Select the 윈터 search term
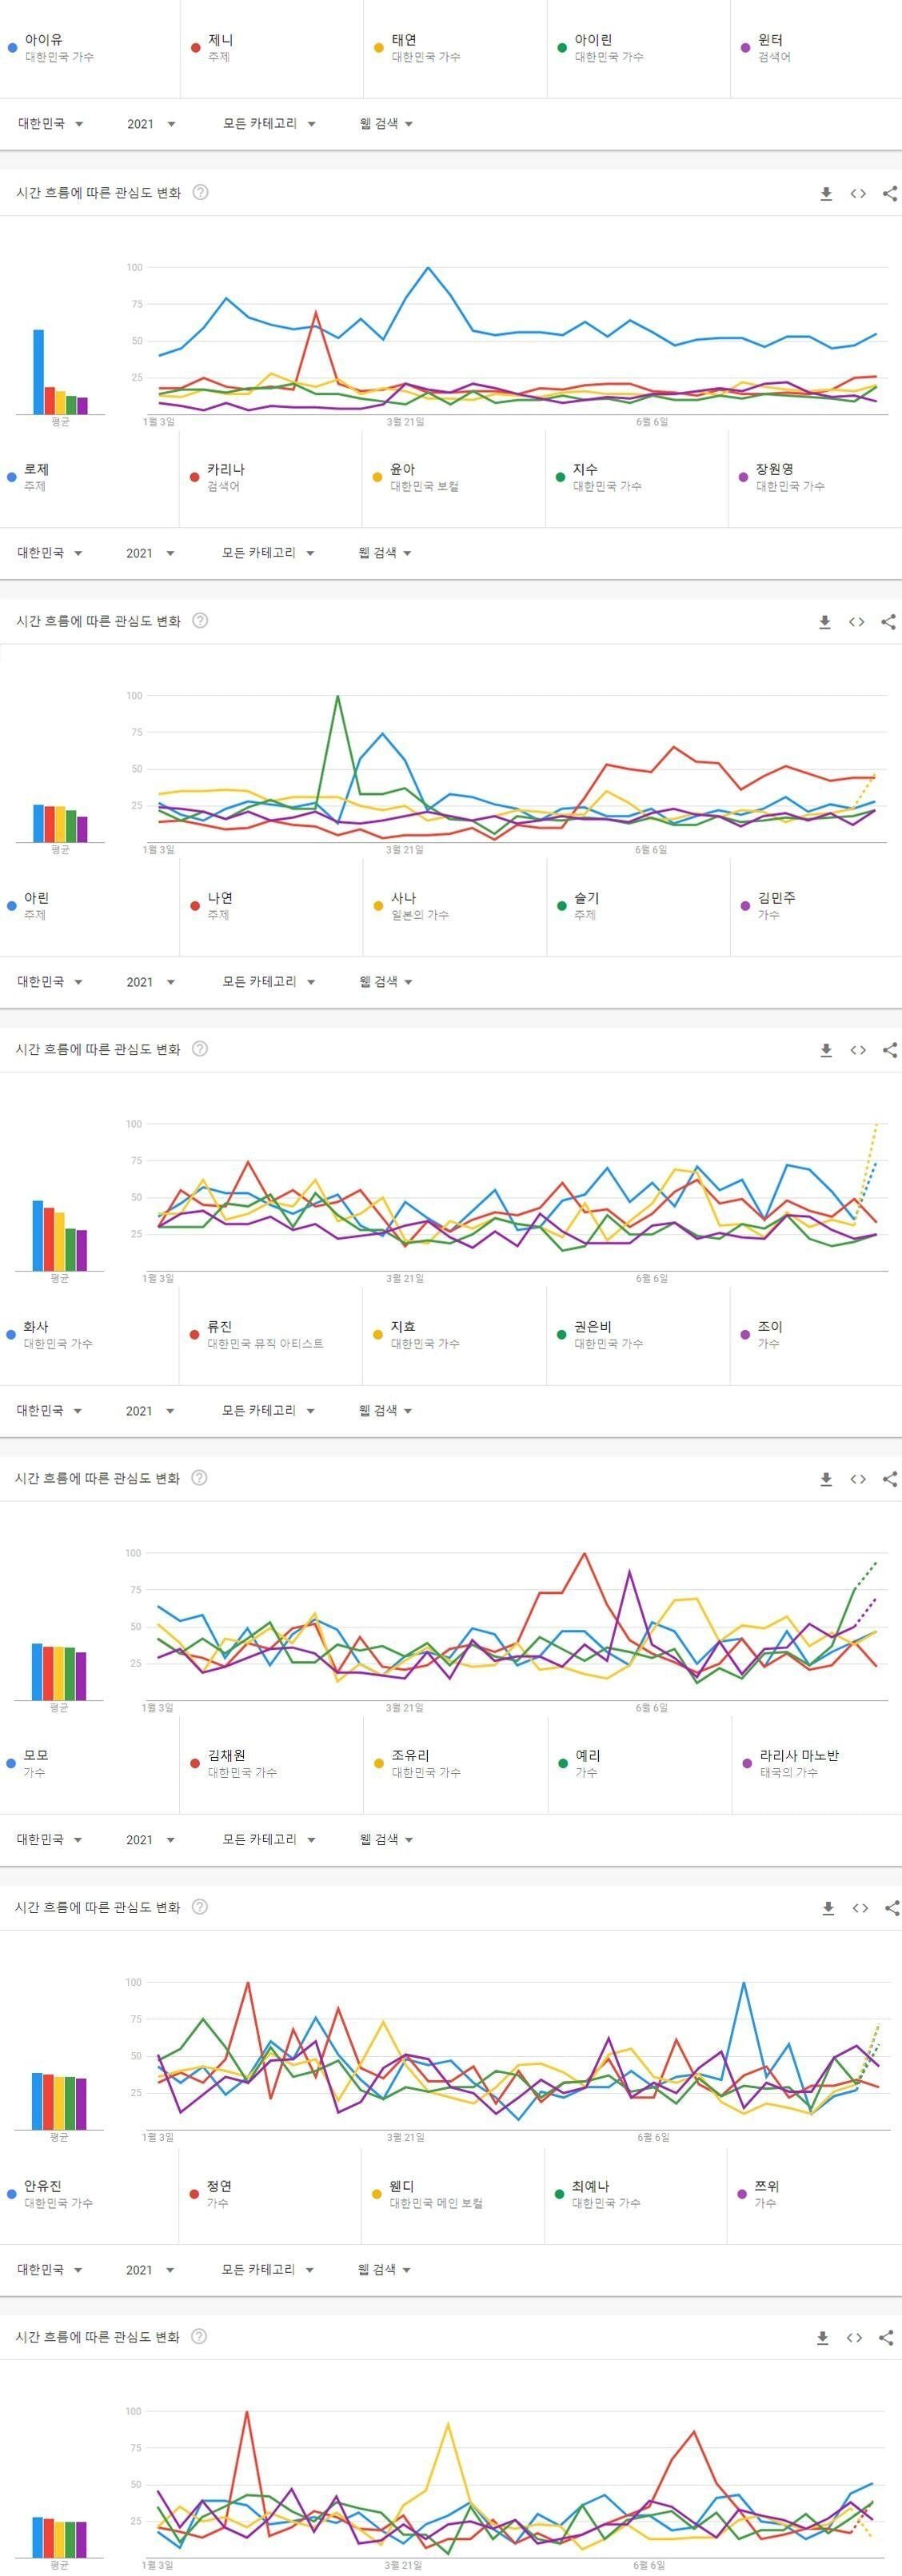902x2576 pixels. coord(770,40)
